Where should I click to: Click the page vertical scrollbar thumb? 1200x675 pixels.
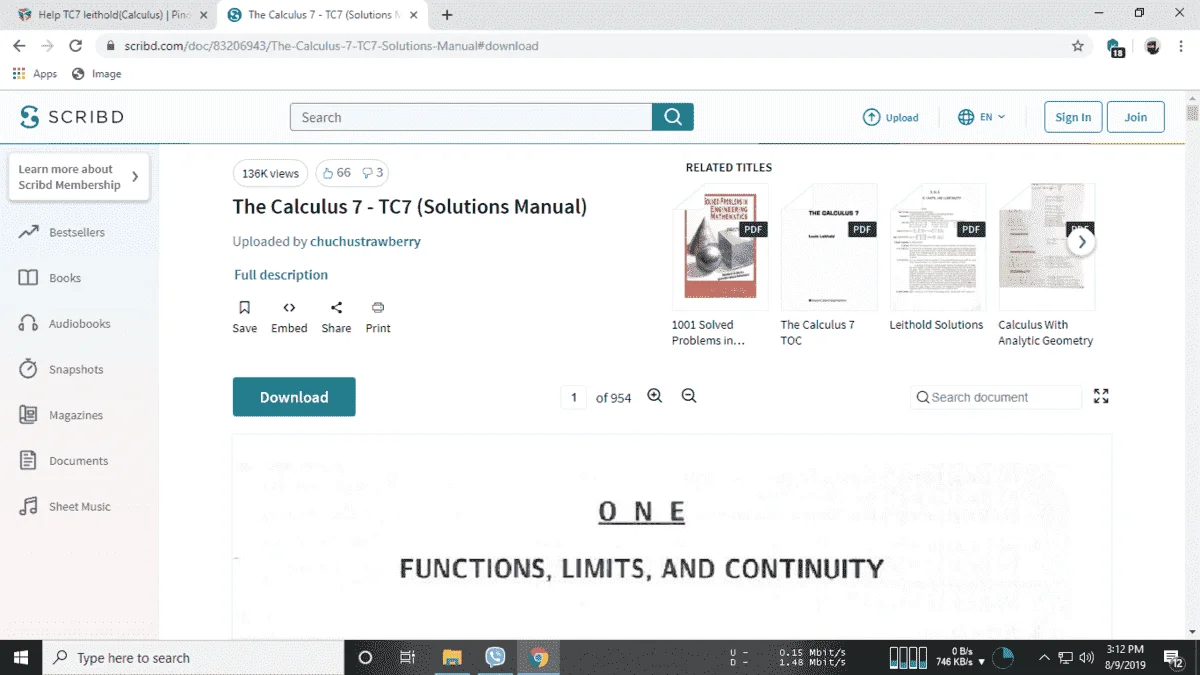pos(1192,113)
